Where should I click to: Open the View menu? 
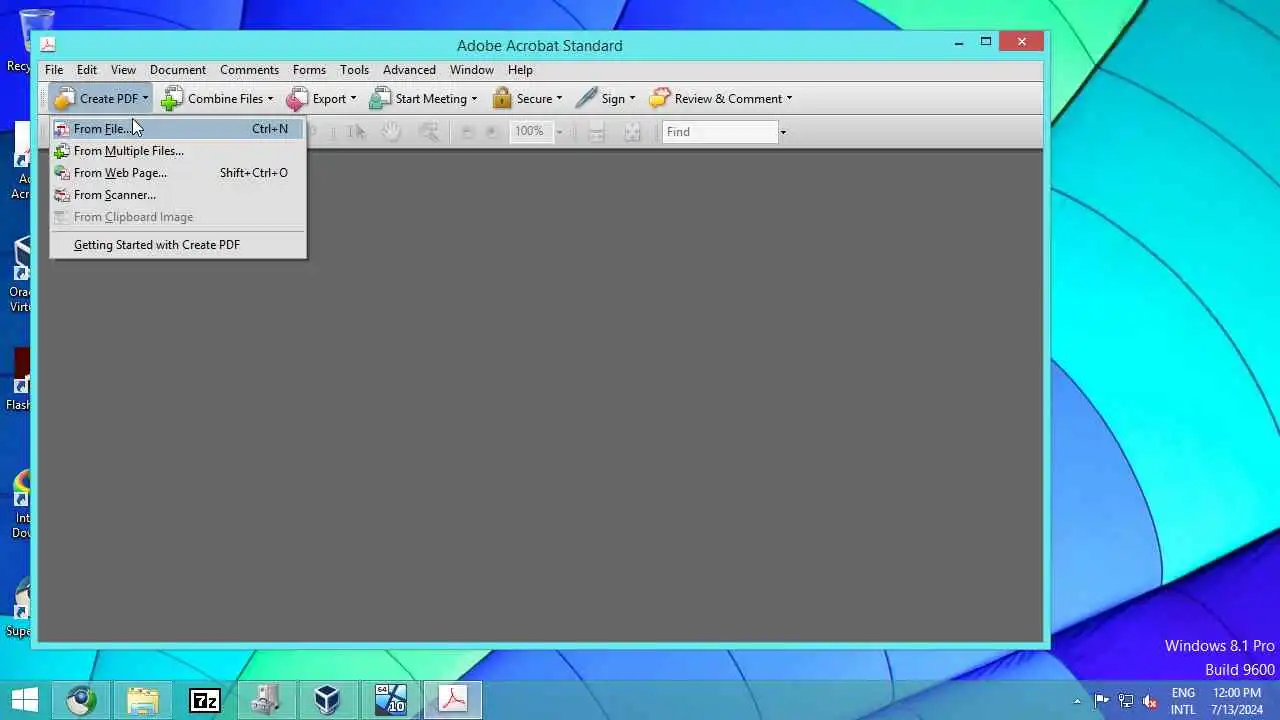123,70
